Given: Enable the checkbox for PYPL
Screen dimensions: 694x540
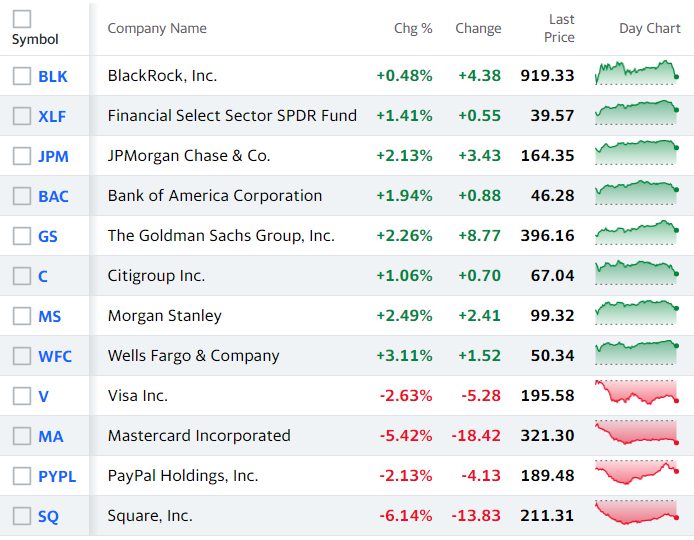Looking at the screenshot, I should [22, 476].
